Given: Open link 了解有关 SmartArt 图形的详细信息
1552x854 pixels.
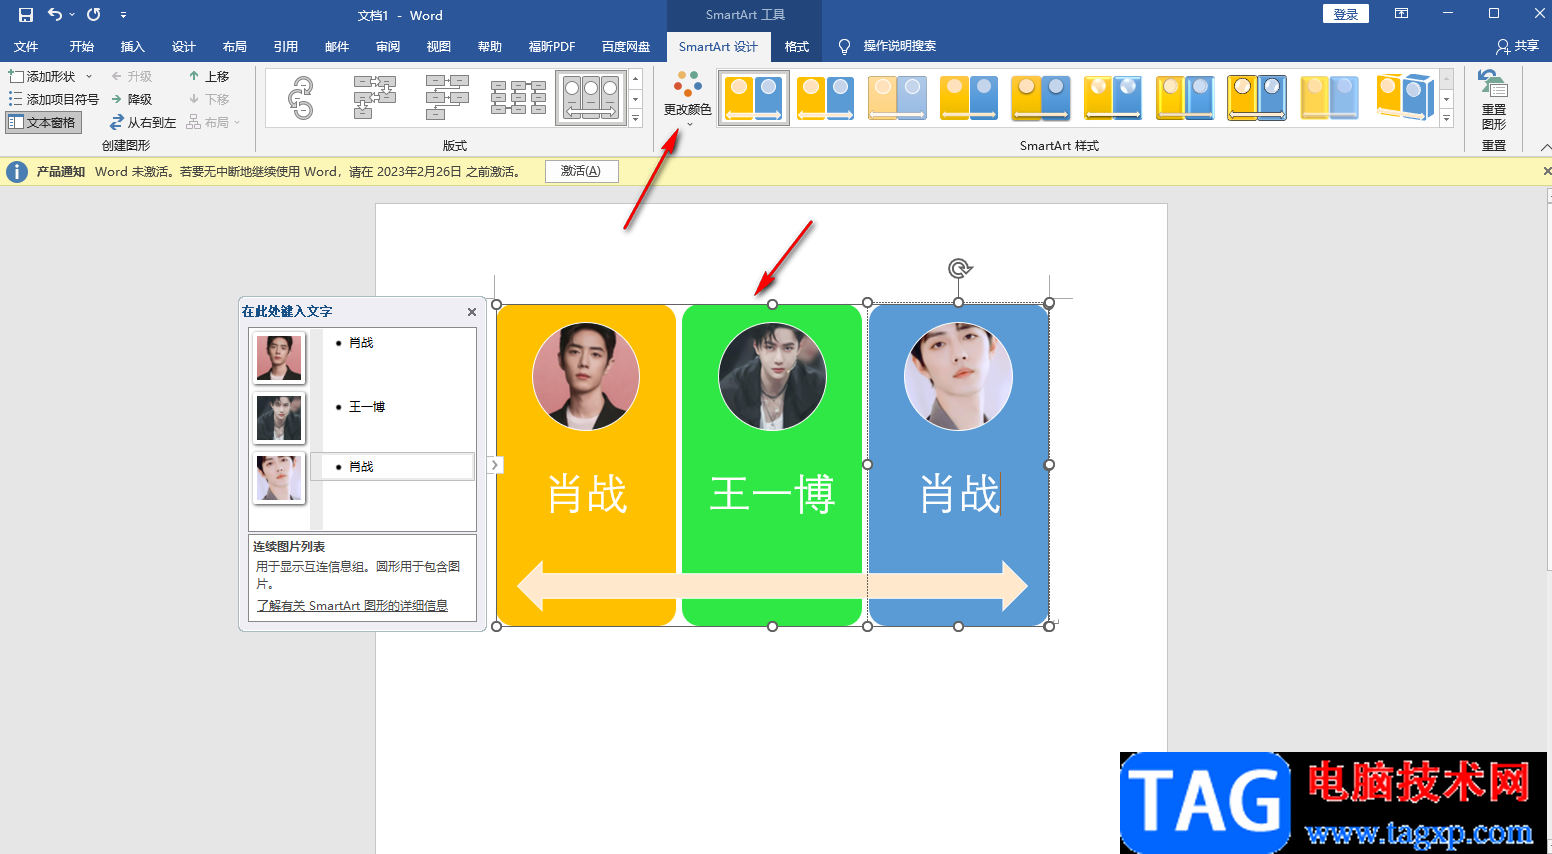Looking at the screenshot, I should point(352,606).
